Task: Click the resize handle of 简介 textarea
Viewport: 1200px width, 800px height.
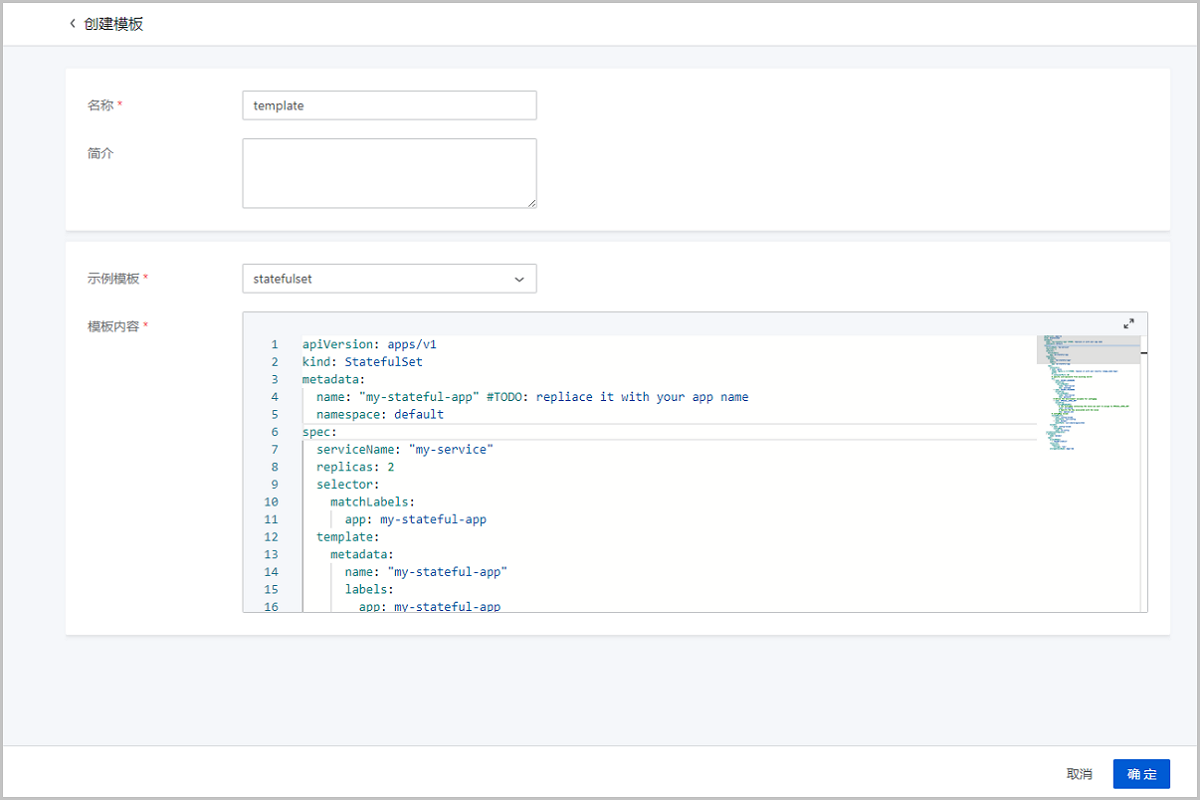Action: pyautogui.click(x=531, y=203)
